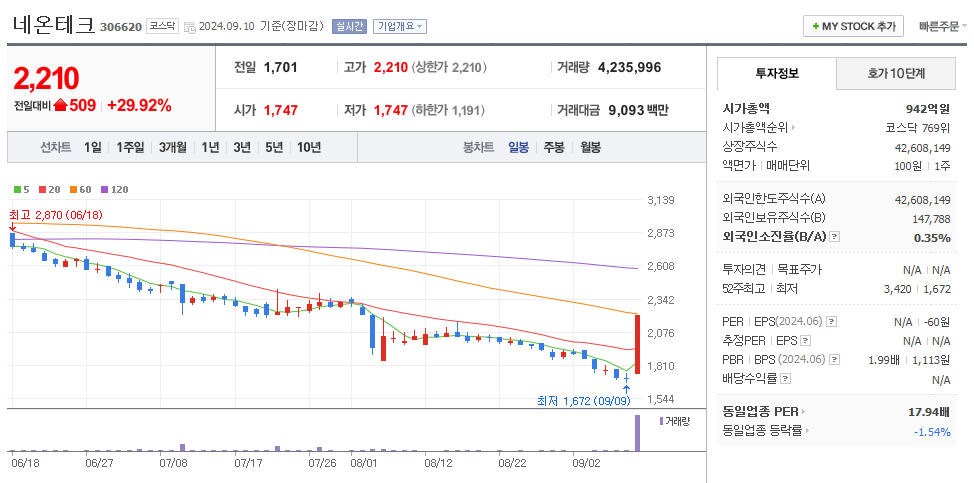Click the 3,139 price axis label
This screenshot has width=974, height=483.
[x=661, y=201]
